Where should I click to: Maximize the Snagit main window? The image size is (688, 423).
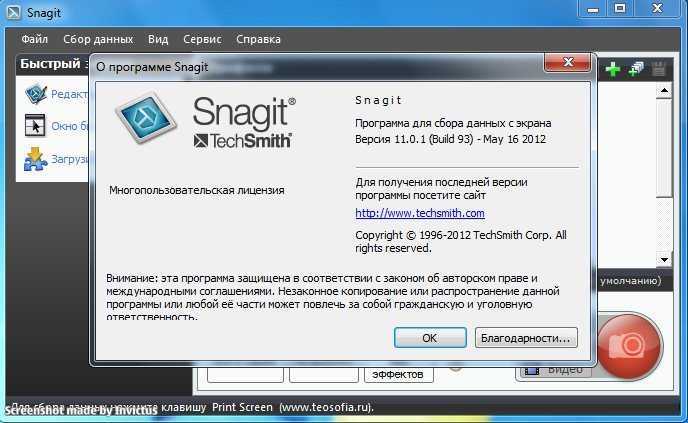620,9
